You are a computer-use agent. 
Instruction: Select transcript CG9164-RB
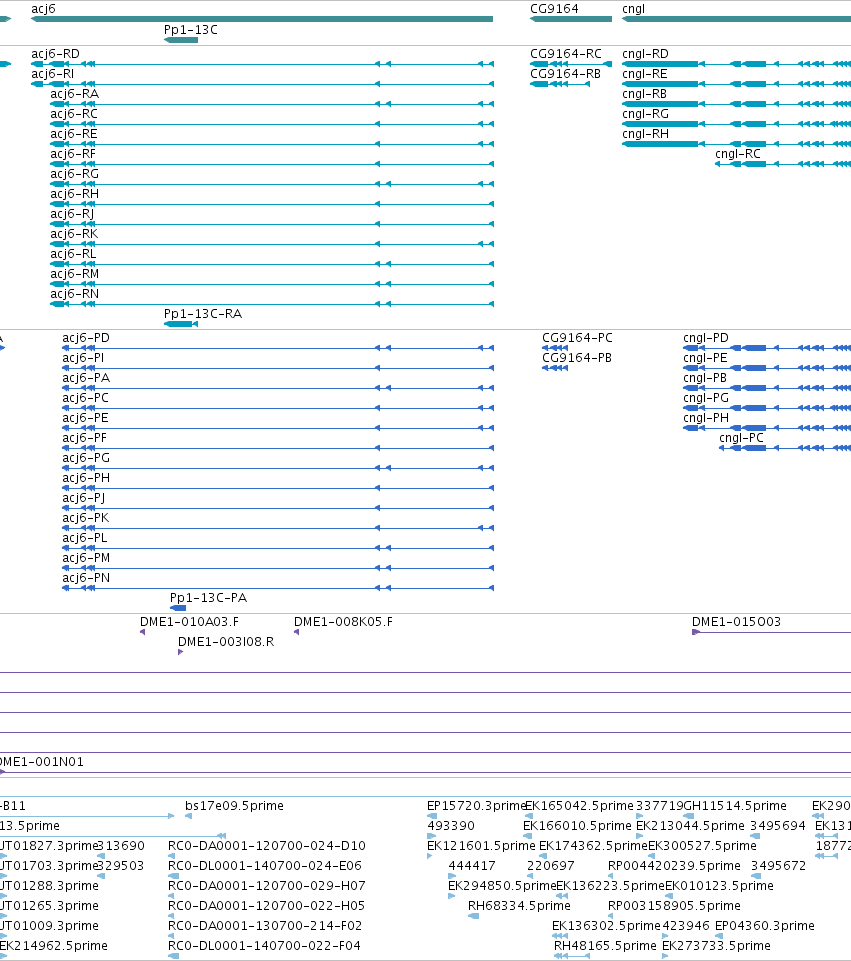coord(565,74)
